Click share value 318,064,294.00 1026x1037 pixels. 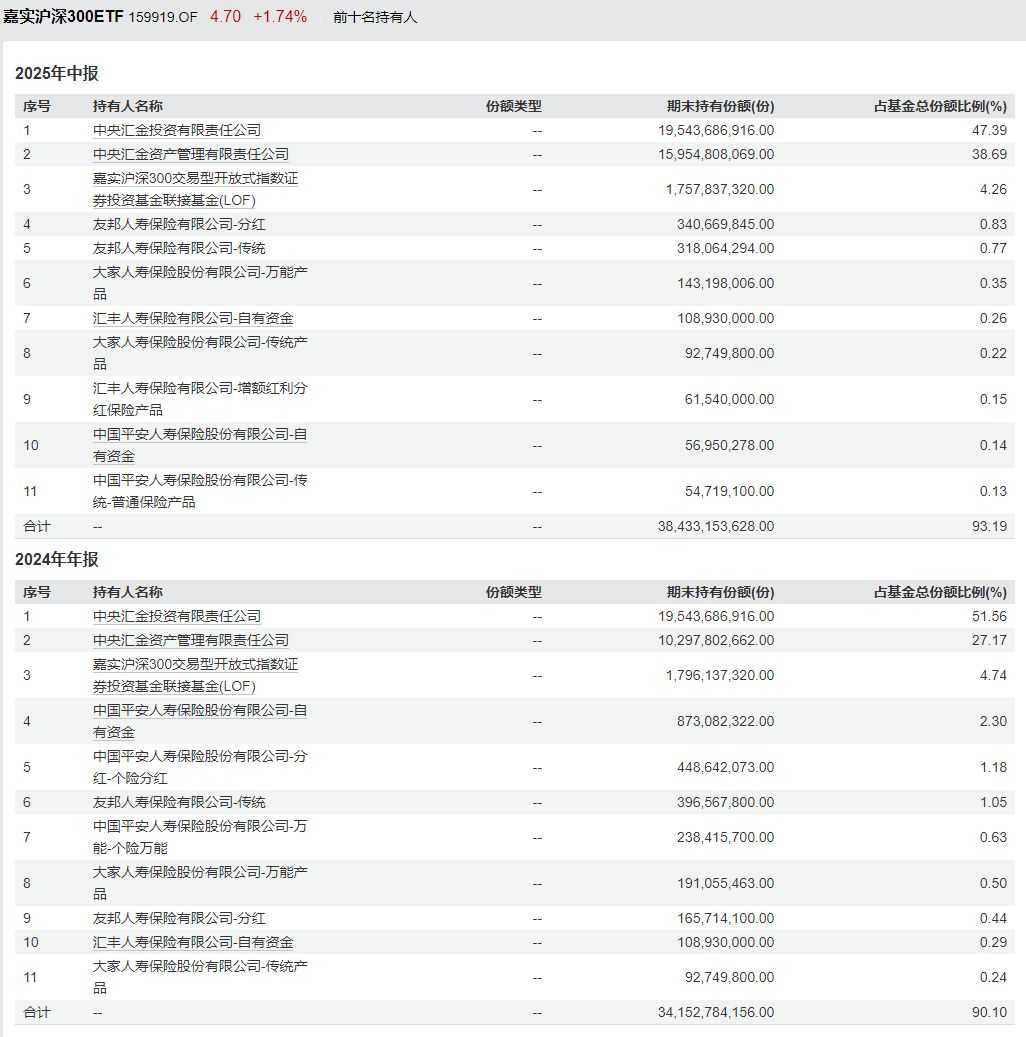[x=726, y=248]
